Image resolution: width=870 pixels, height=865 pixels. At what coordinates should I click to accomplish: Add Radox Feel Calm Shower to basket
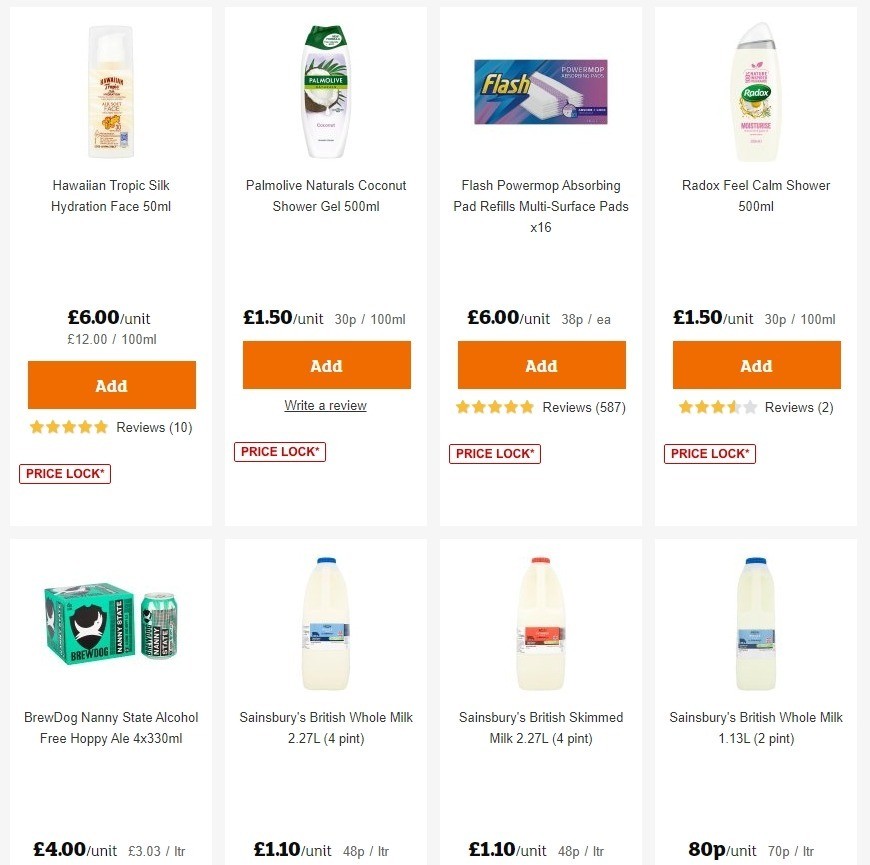coord(756,365)
